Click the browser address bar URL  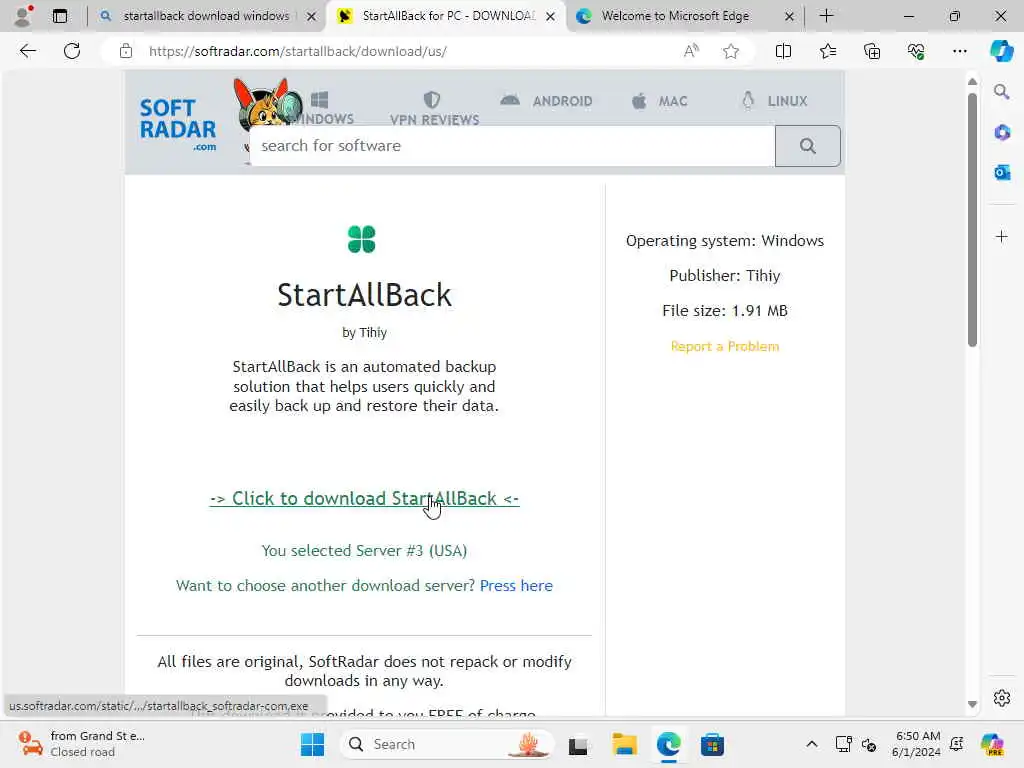(x=298, y=51)
